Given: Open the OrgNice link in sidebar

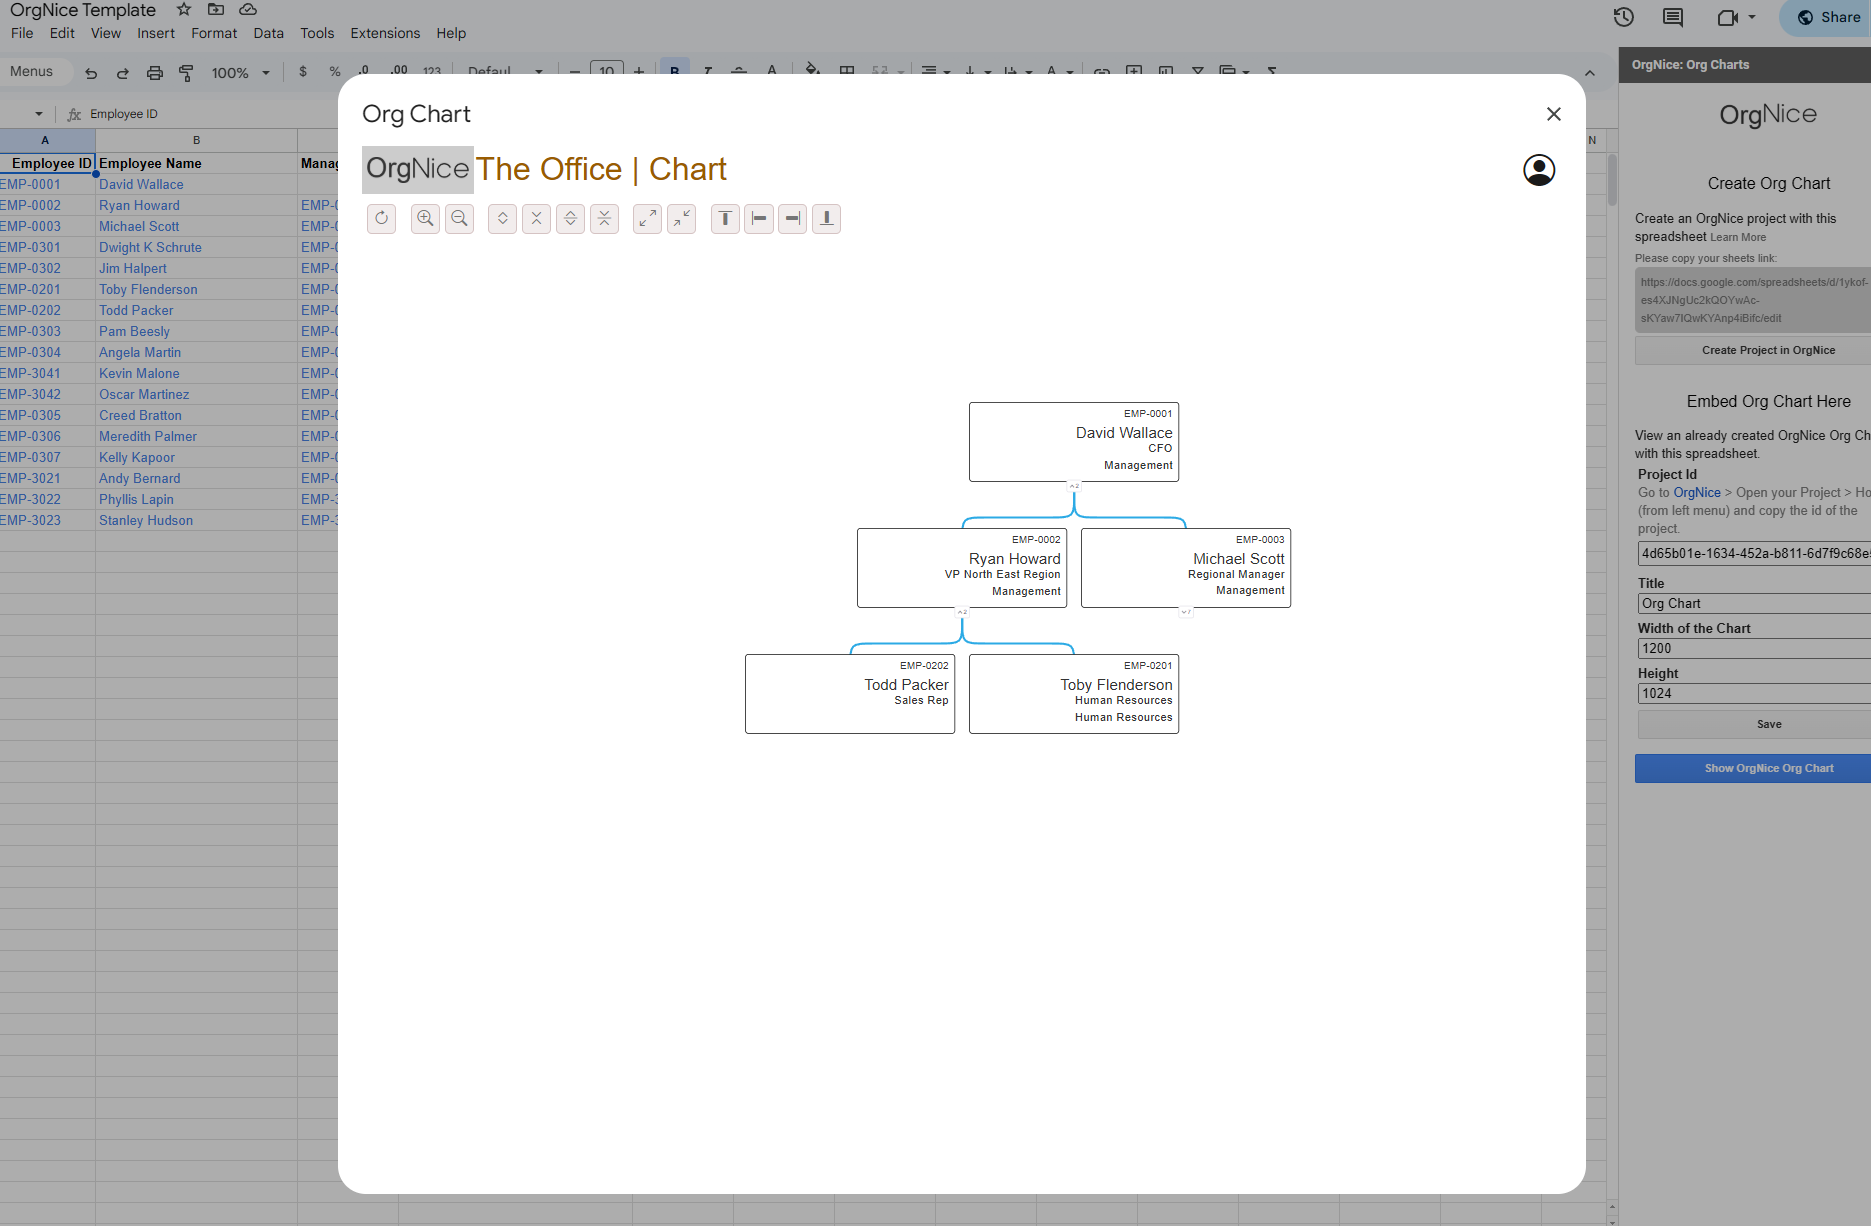Looking at the screenshot, I should 1697,492.
